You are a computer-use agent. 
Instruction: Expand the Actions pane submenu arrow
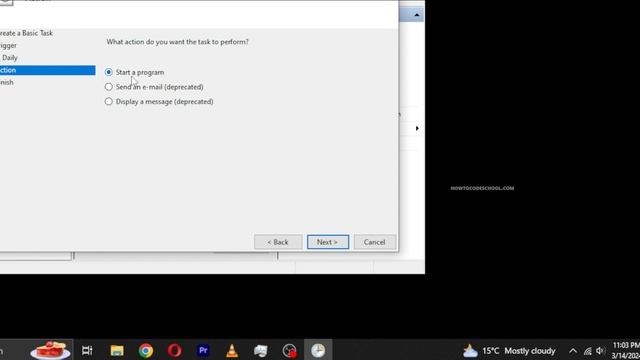tap(417, 129)
